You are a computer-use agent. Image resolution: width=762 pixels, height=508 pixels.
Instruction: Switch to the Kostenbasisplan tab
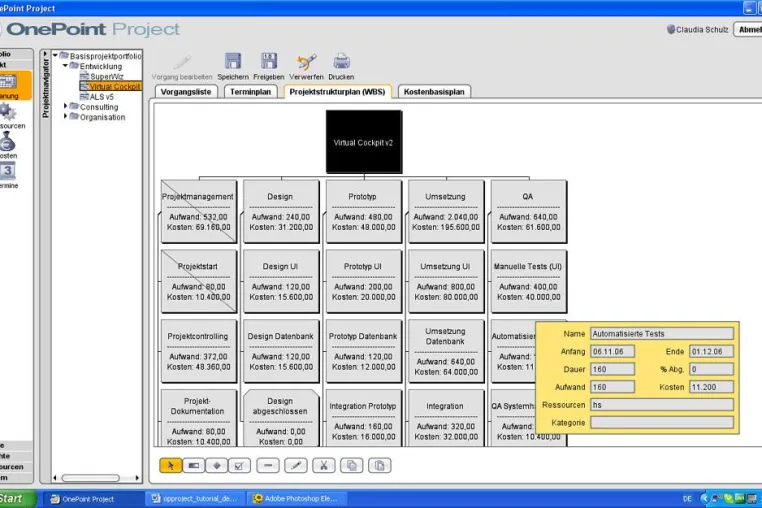pyautogui.click(x=434, y=91)
